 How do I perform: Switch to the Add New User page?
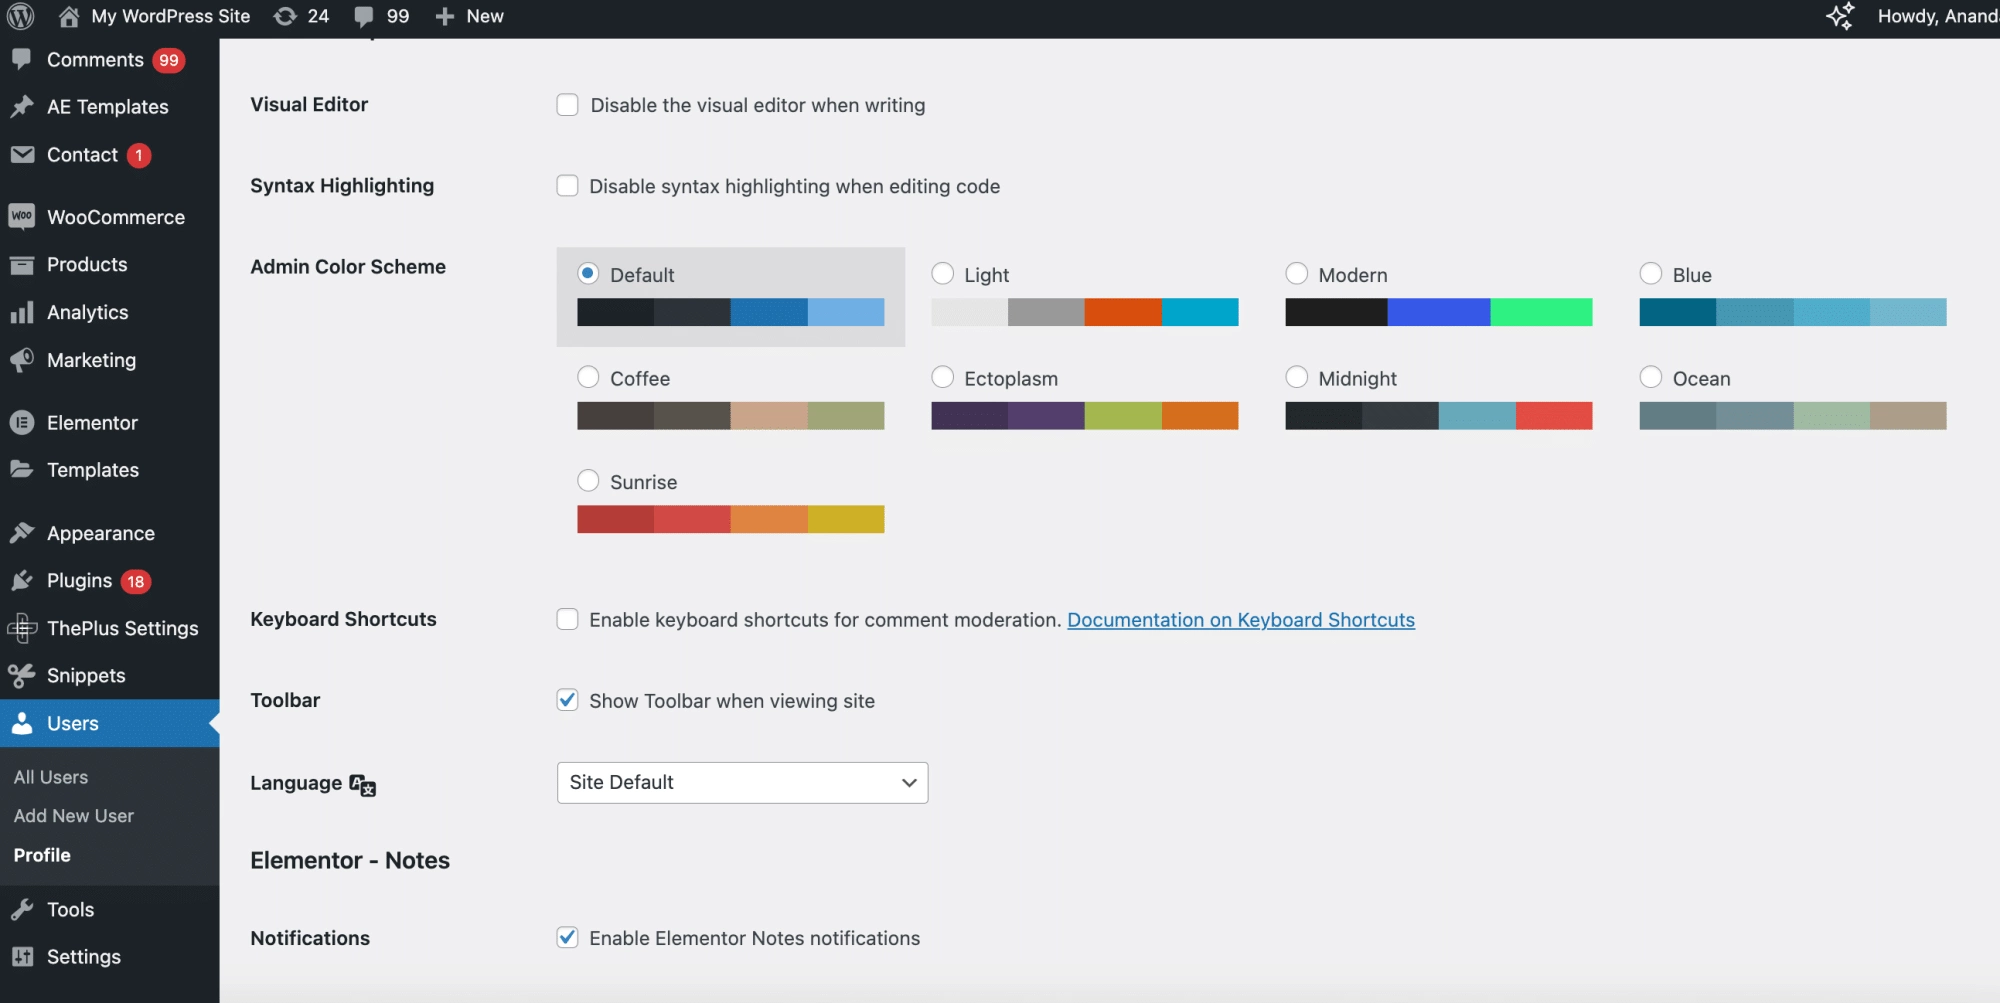click(74, 815)
